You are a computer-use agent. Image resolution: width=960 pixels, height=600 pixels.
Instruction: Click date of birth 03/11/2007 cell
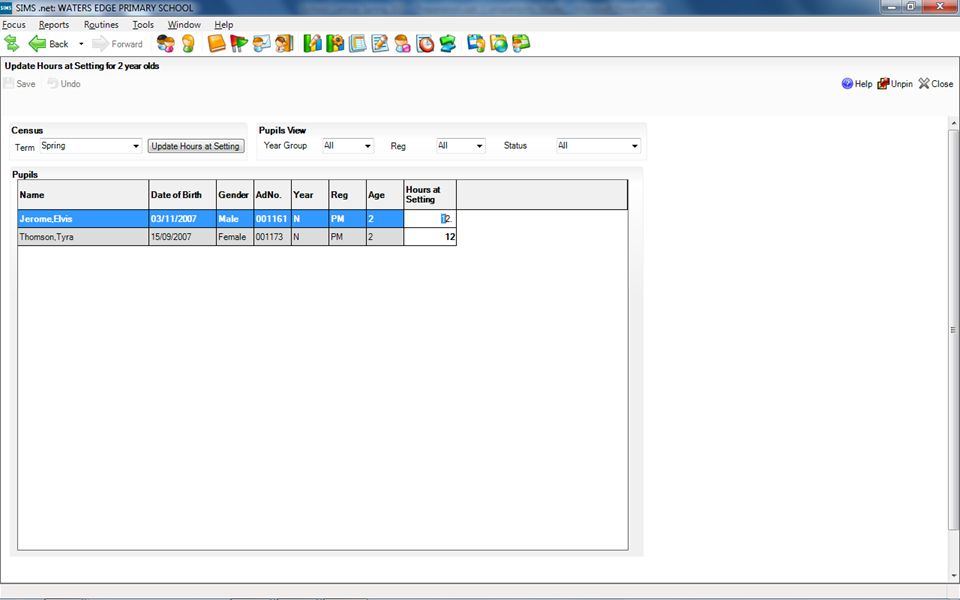(x=182, y=219)
